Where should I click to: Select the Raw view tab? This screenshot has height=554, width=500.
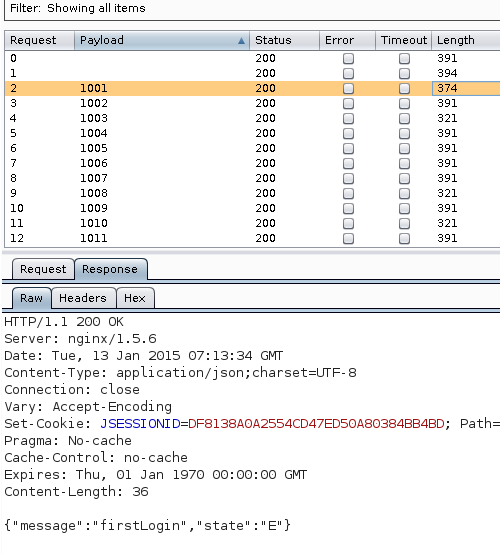(x=31, y=298)
